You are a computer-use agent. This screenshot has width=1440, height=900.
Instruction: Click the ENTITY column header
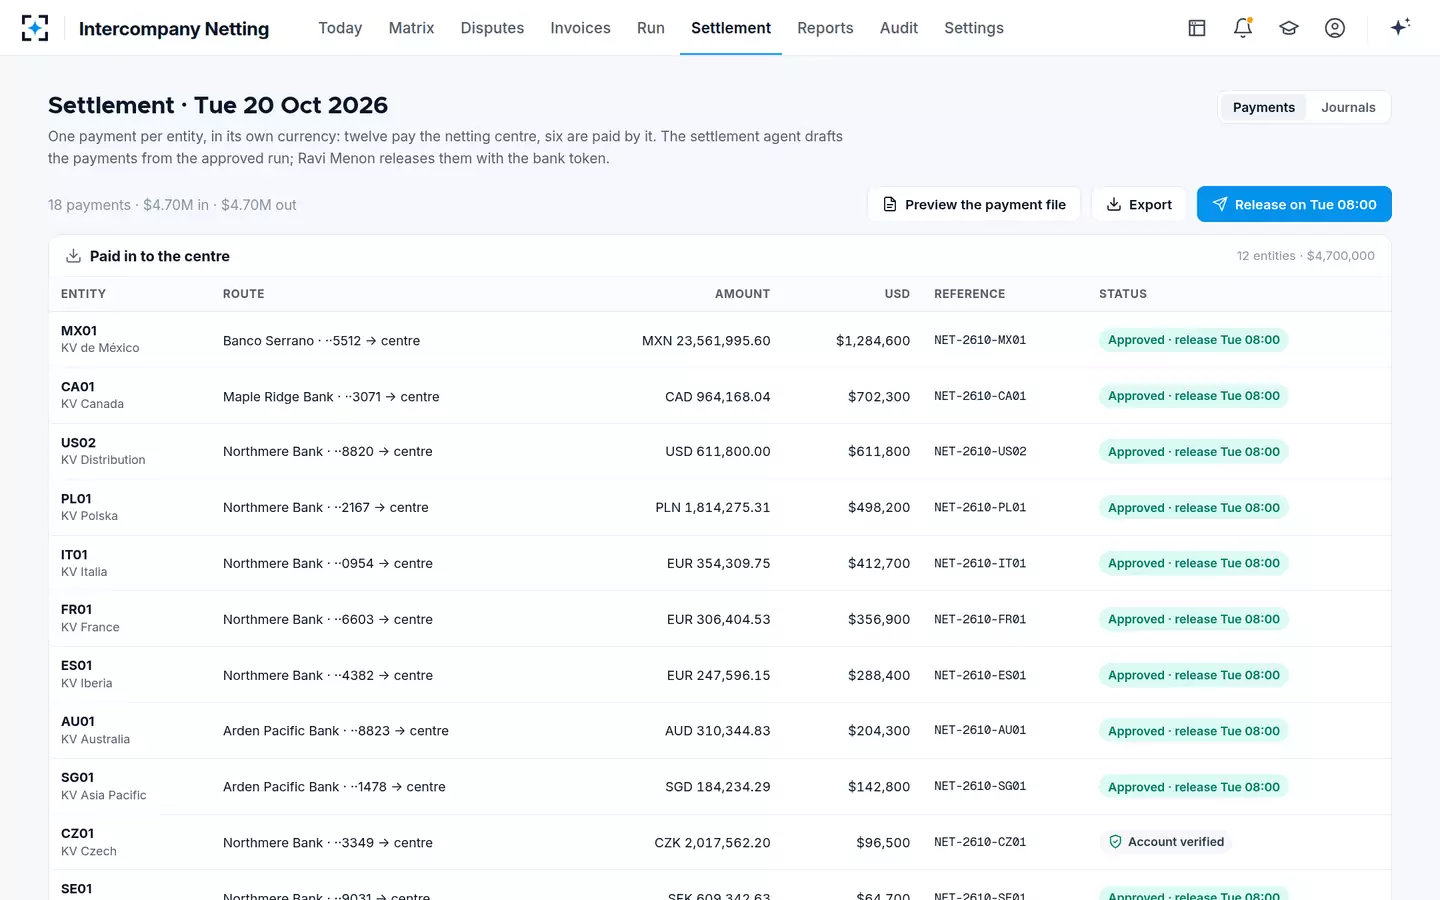pyautogui.click(x=83, y=294)
